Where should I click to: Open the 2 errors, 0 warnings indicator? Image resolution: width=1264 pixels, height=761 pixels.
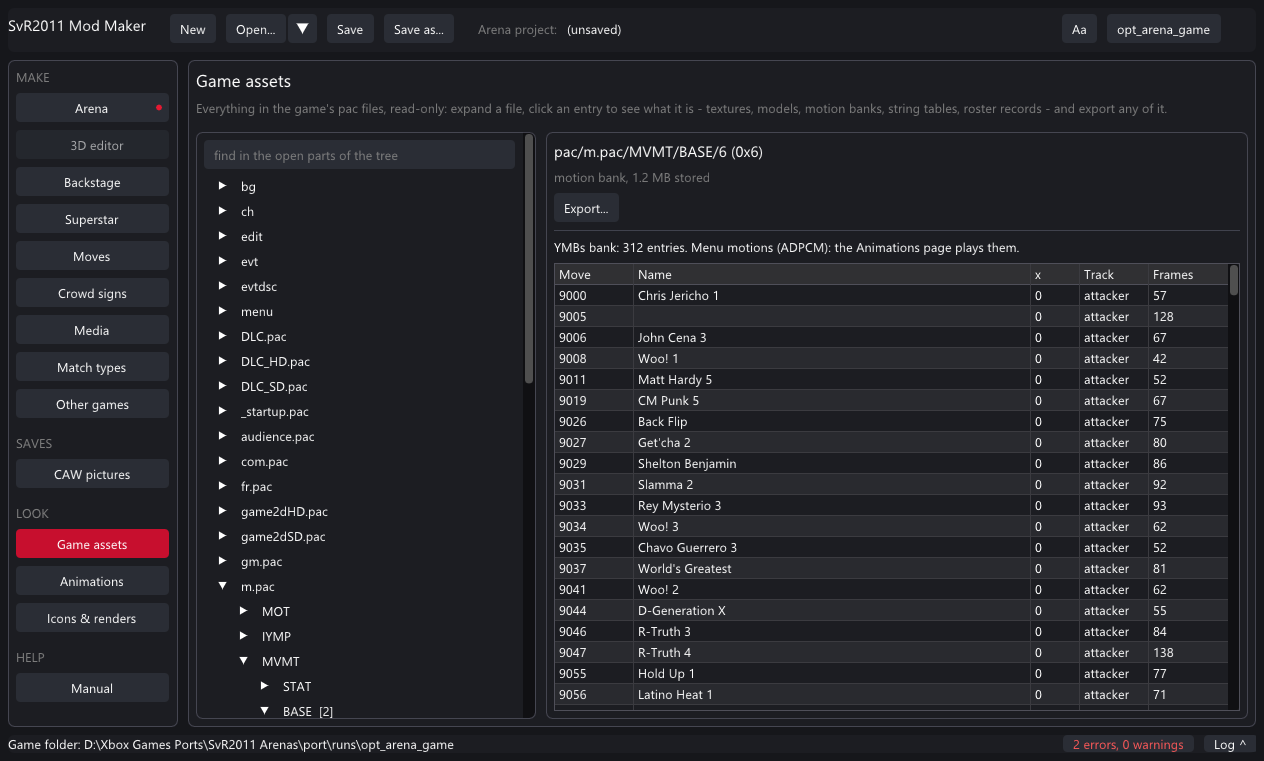[x=1128, y=744]
